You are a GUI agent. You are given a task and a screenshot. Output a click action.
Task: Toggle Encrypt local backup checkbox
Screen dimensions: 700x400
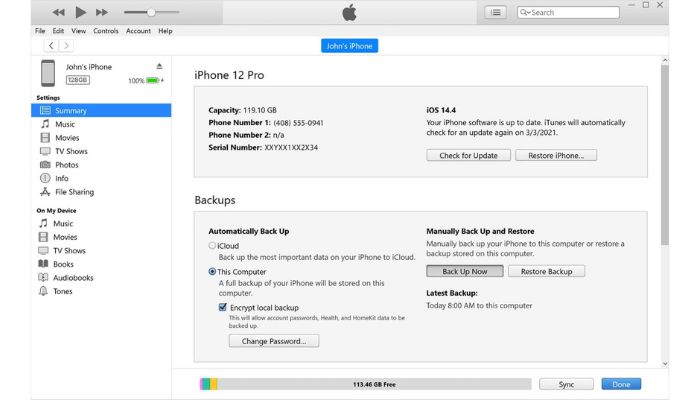click(x=222, y=307)
